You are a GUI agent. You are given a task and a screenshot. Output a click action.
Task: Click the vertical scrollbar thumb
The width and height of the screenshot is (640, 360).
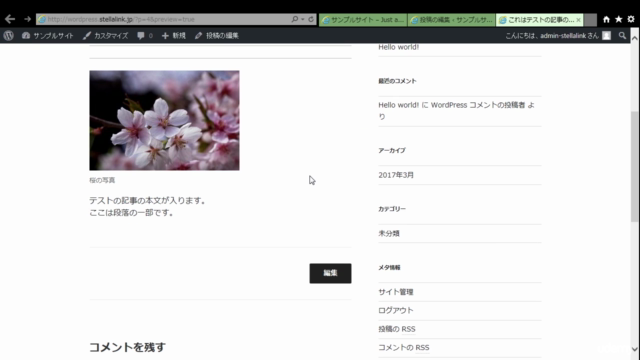coord(635,166)
